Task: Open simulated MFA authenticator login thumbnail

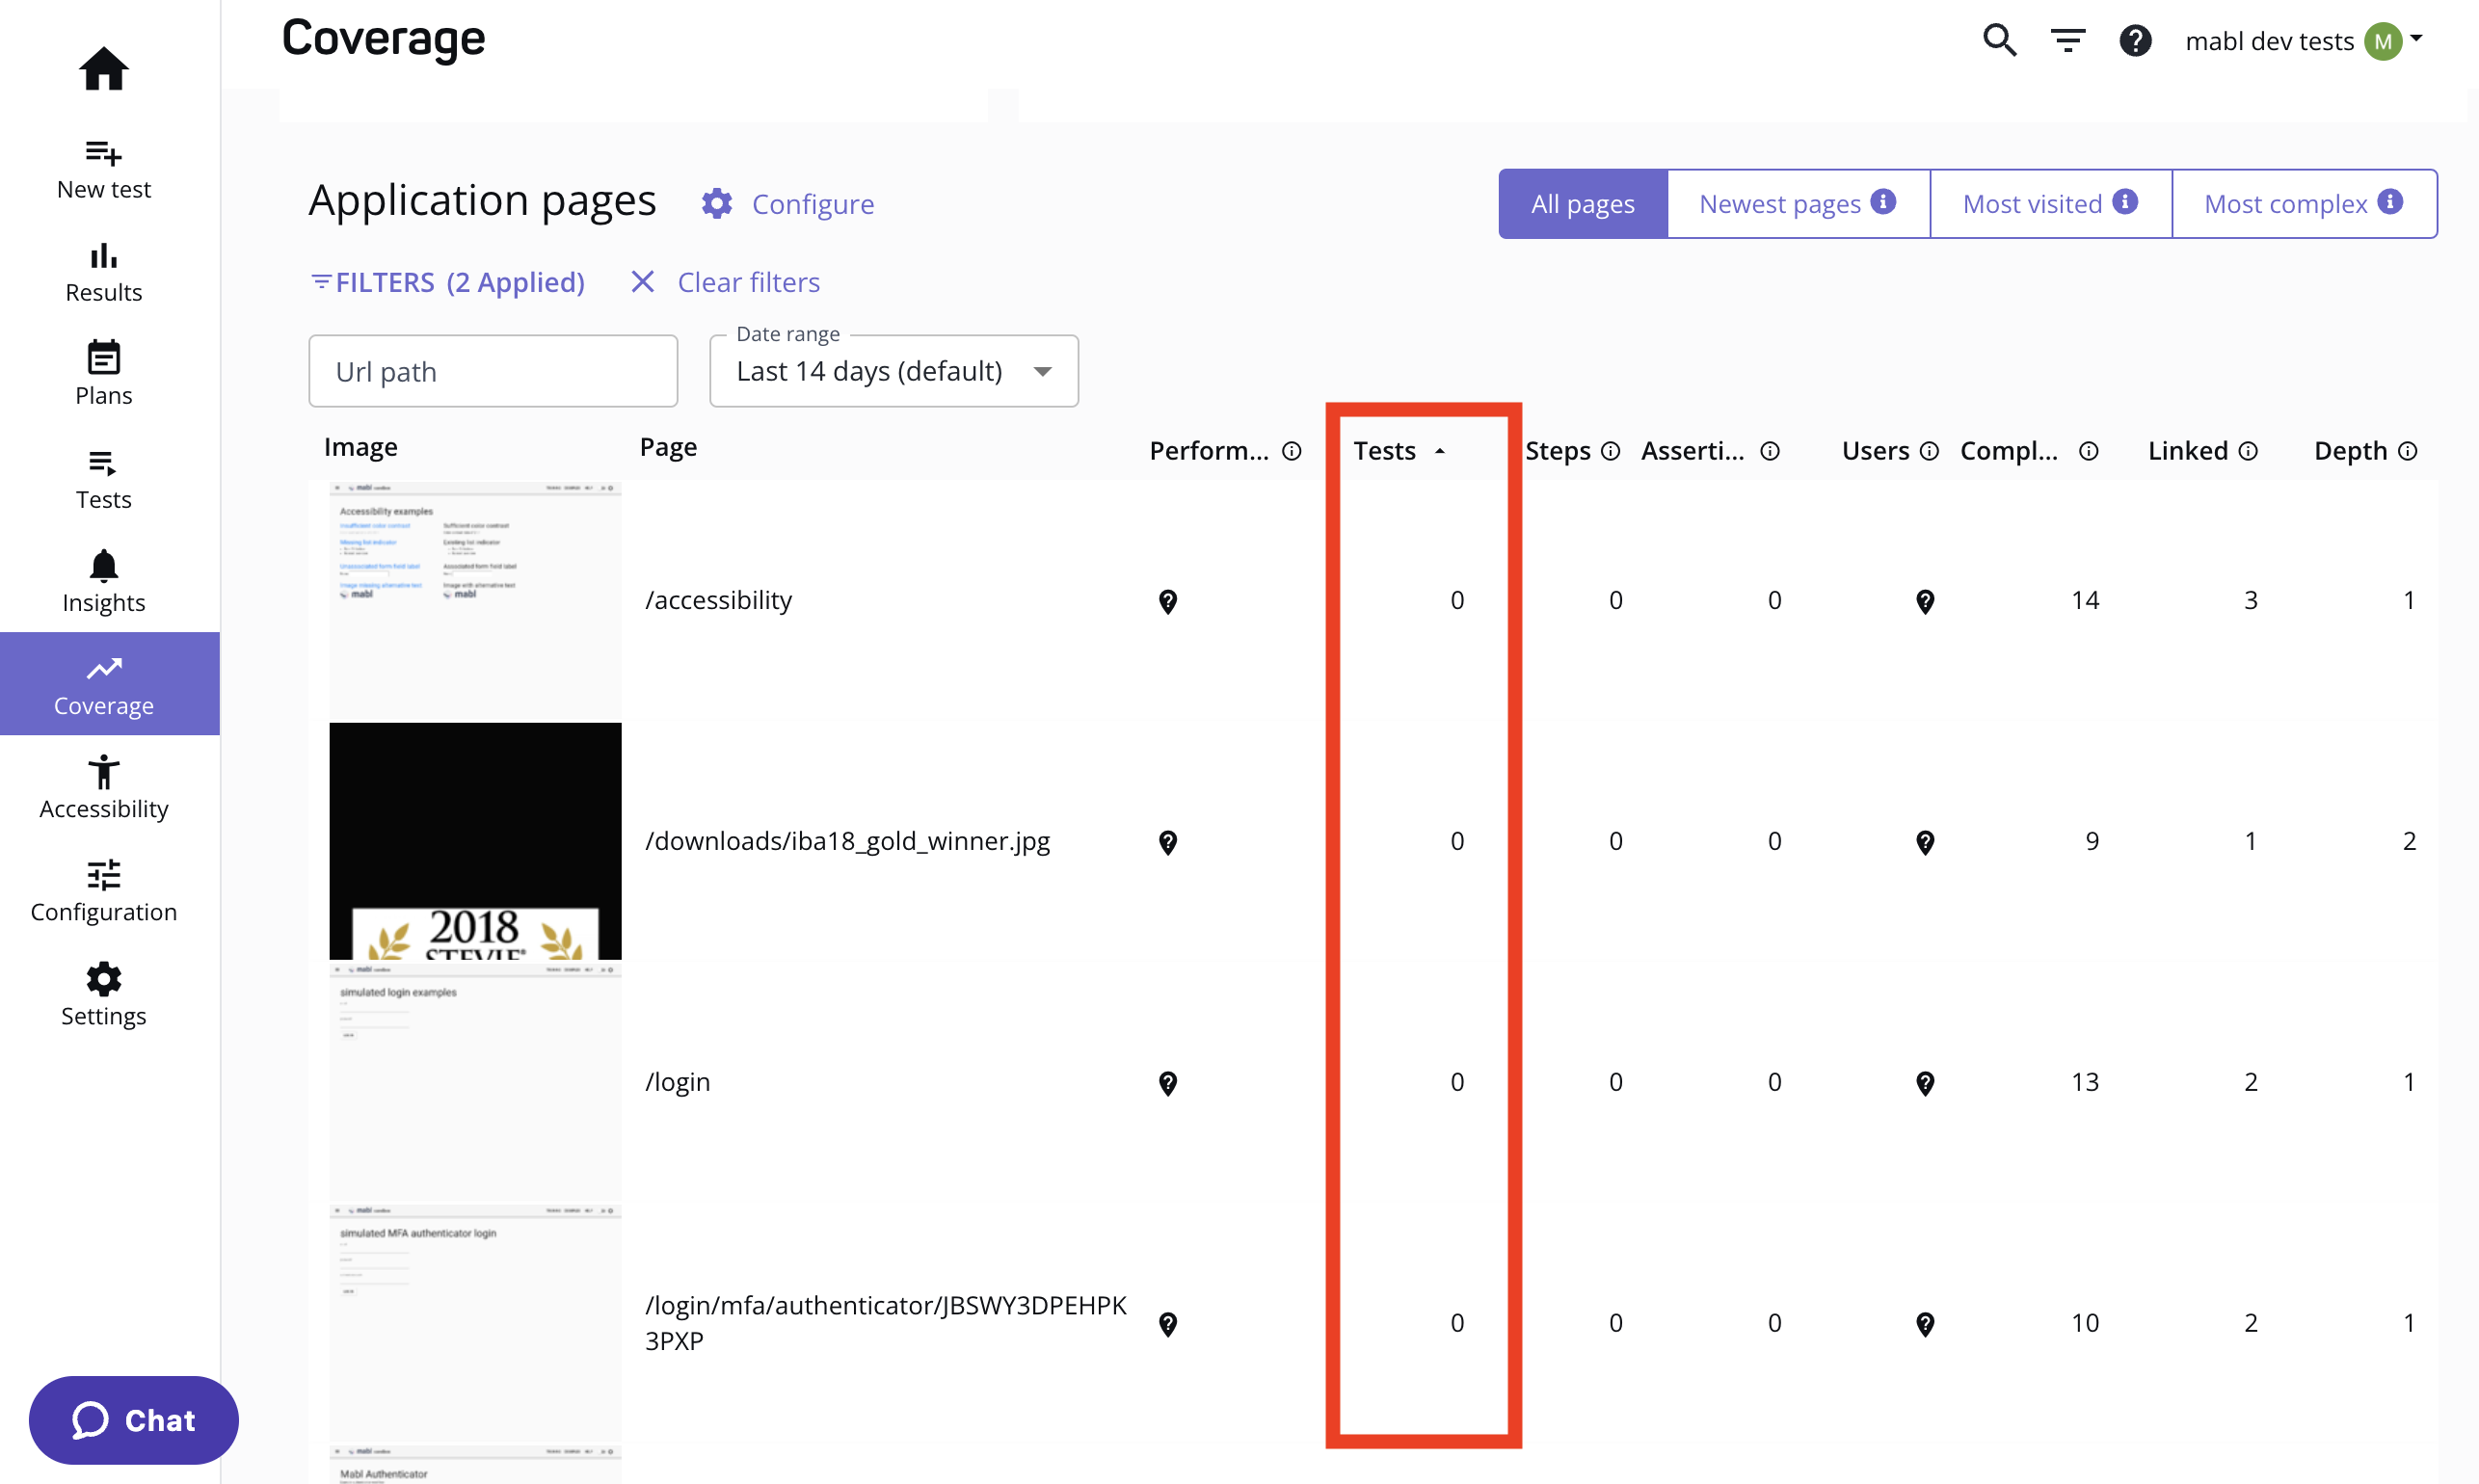Action: click(x=475, y=1323)
